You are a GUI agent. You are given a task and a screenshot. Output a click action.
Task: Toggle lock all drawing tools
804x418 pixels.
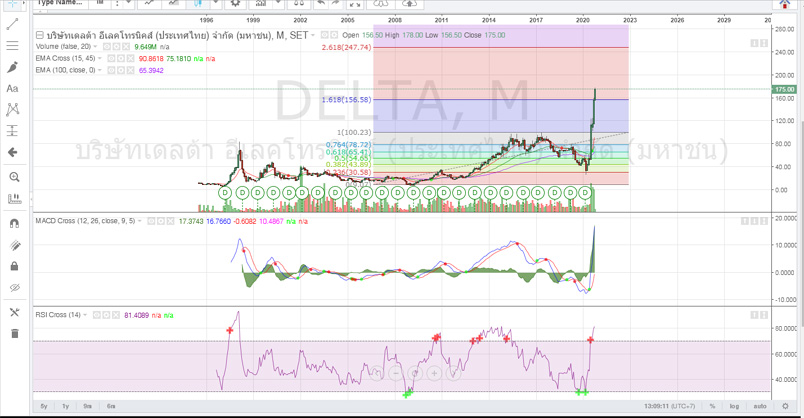(14, 266)
